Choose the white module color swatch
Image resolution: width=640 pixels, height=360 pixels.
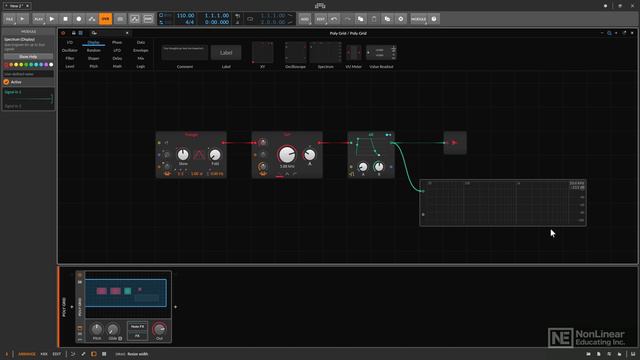click(51, 65)
